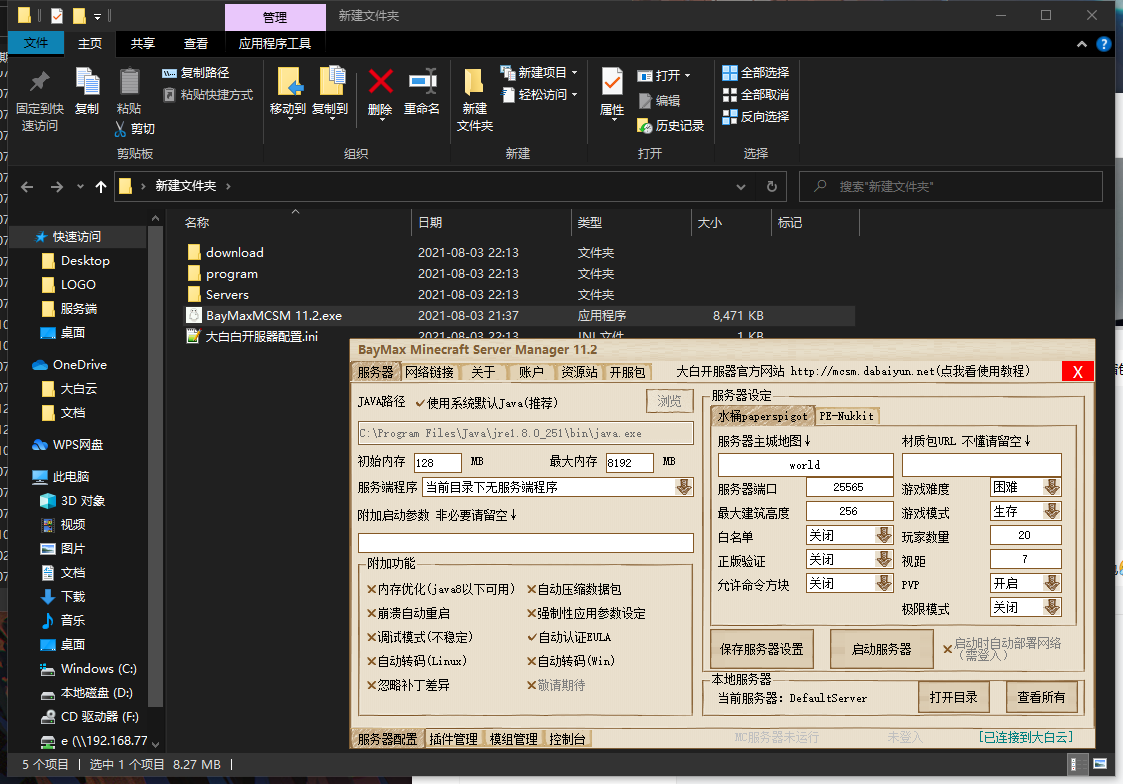Open the hardcore mode dropdown

point(1051,608)
